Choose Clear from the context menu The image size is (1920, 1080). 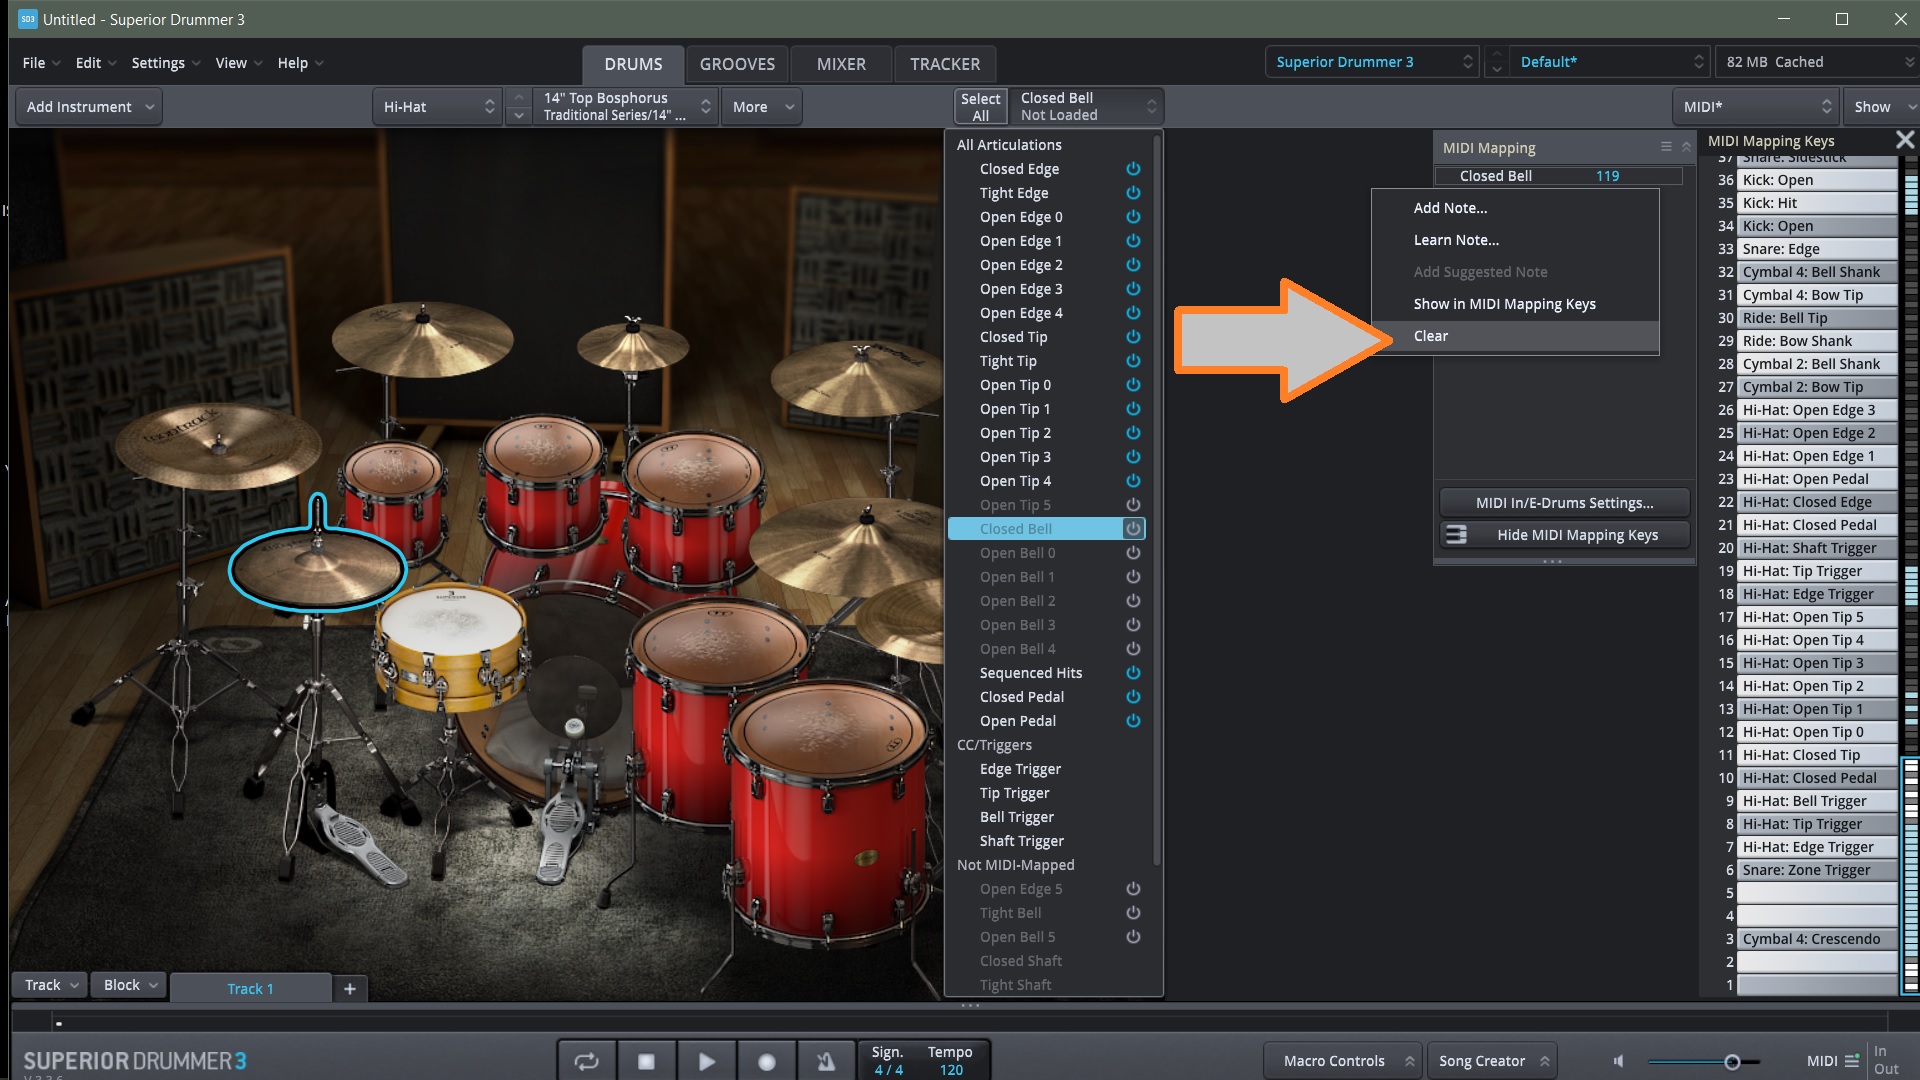(1515, 336)
